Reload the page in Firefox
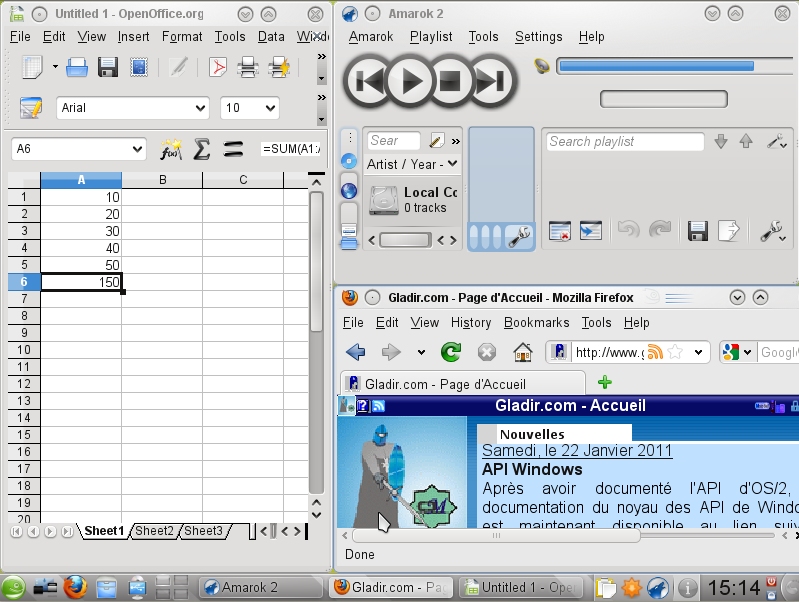Viewport: 799px width, 602px height. (x=451, y=352)
